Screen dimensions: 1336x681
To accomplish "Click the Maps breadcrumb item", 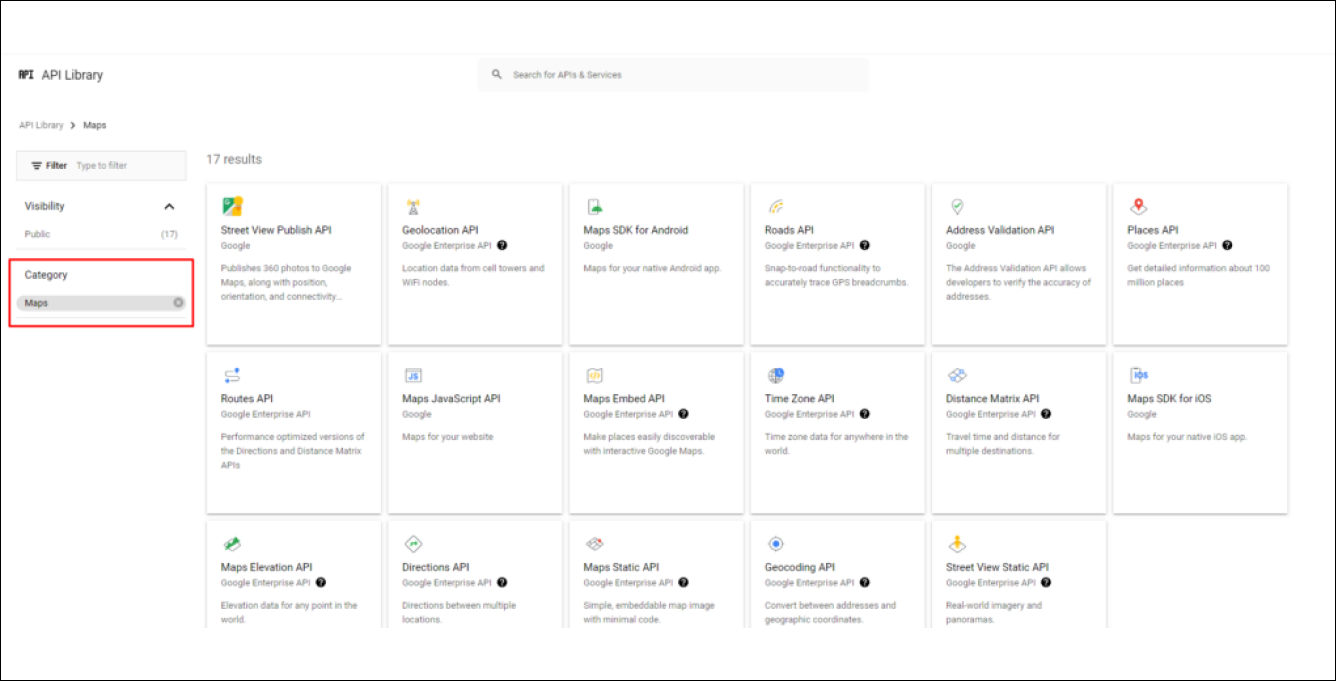I will (95, 125).
